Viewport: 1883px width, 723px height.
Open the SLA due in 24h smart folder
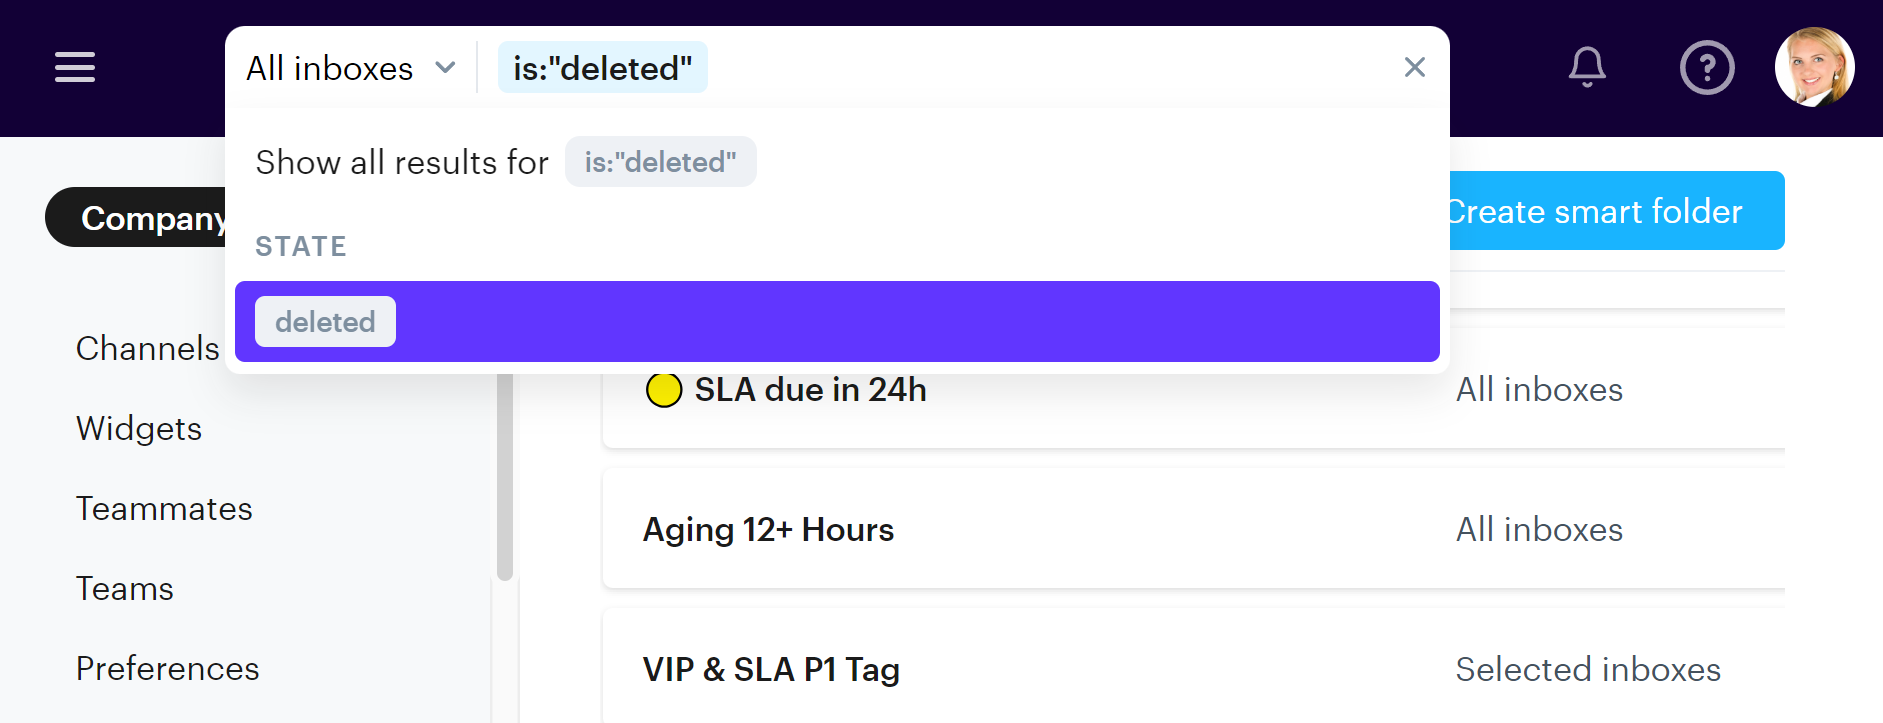tap(810, 390)
